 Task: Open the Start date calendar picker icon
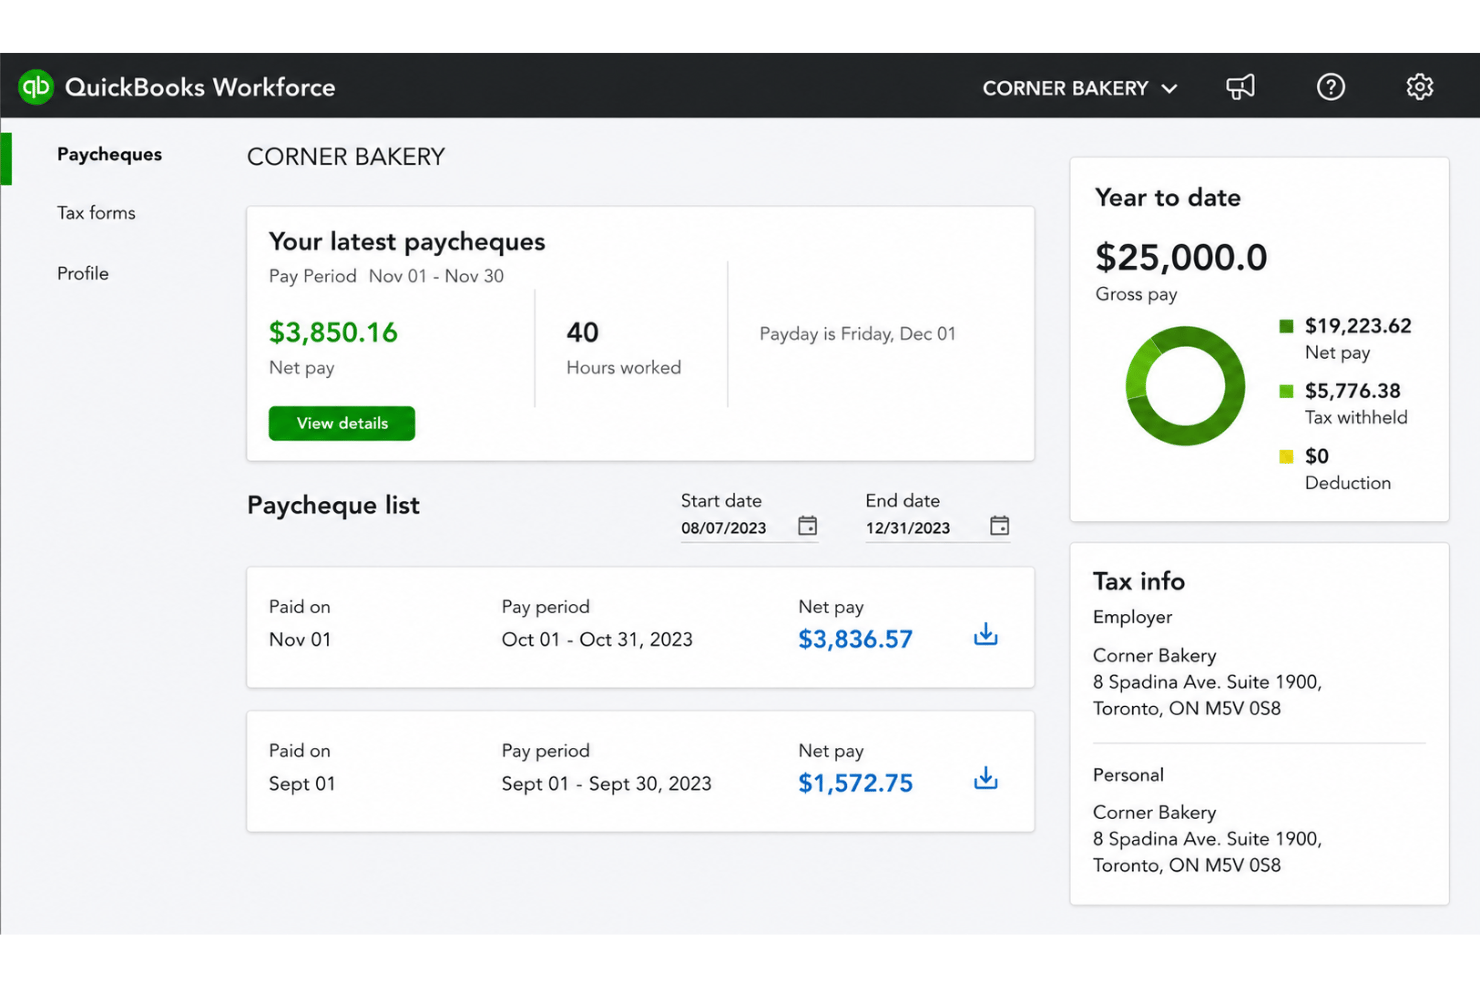pos(807,526)
